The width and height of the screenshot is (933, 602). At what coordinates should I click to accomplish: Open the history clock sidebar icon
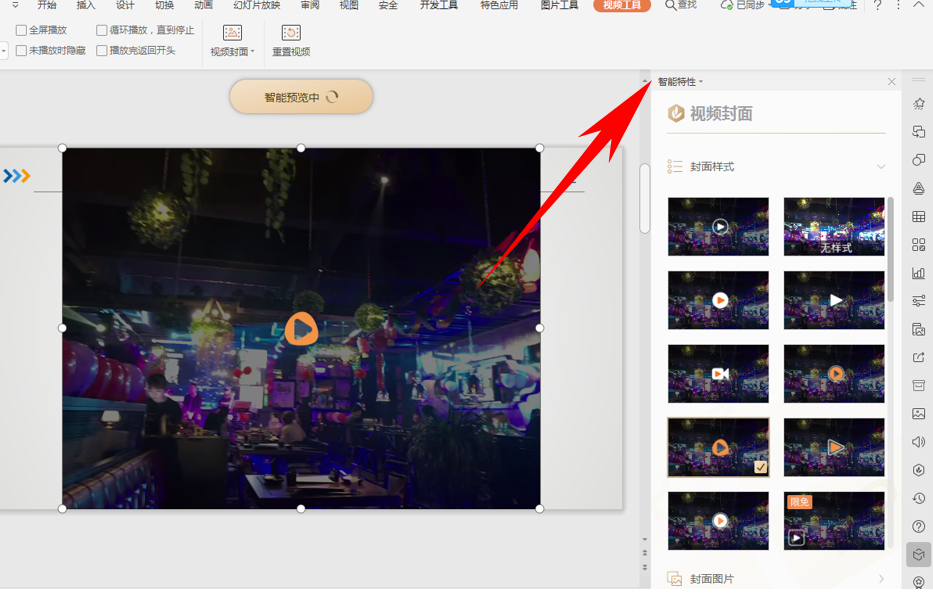[918, 498]
